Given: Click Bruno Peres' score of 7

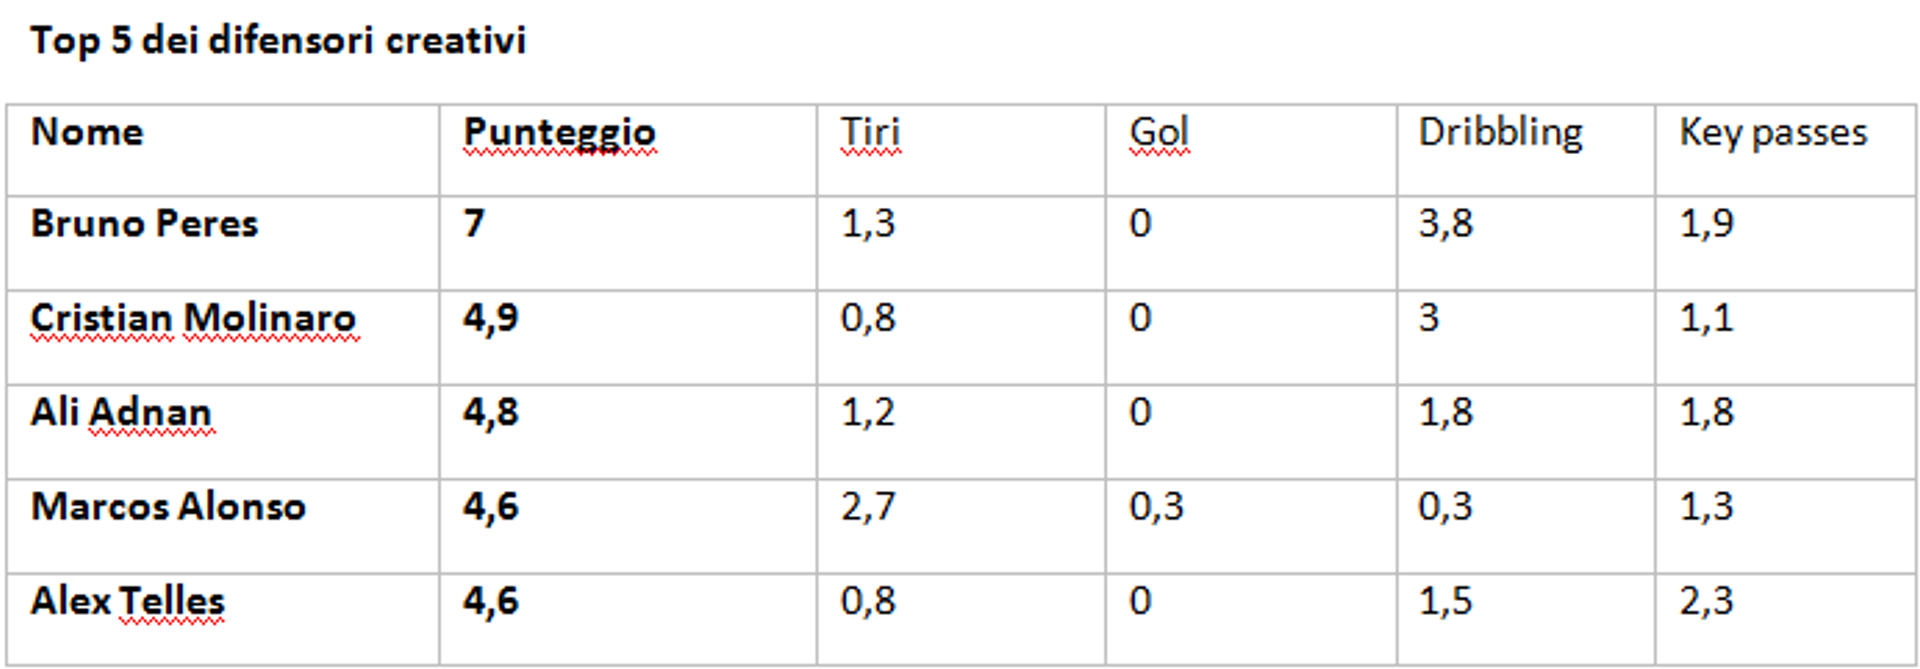Looking at the screenshot, I should click(x=474, y=223).
